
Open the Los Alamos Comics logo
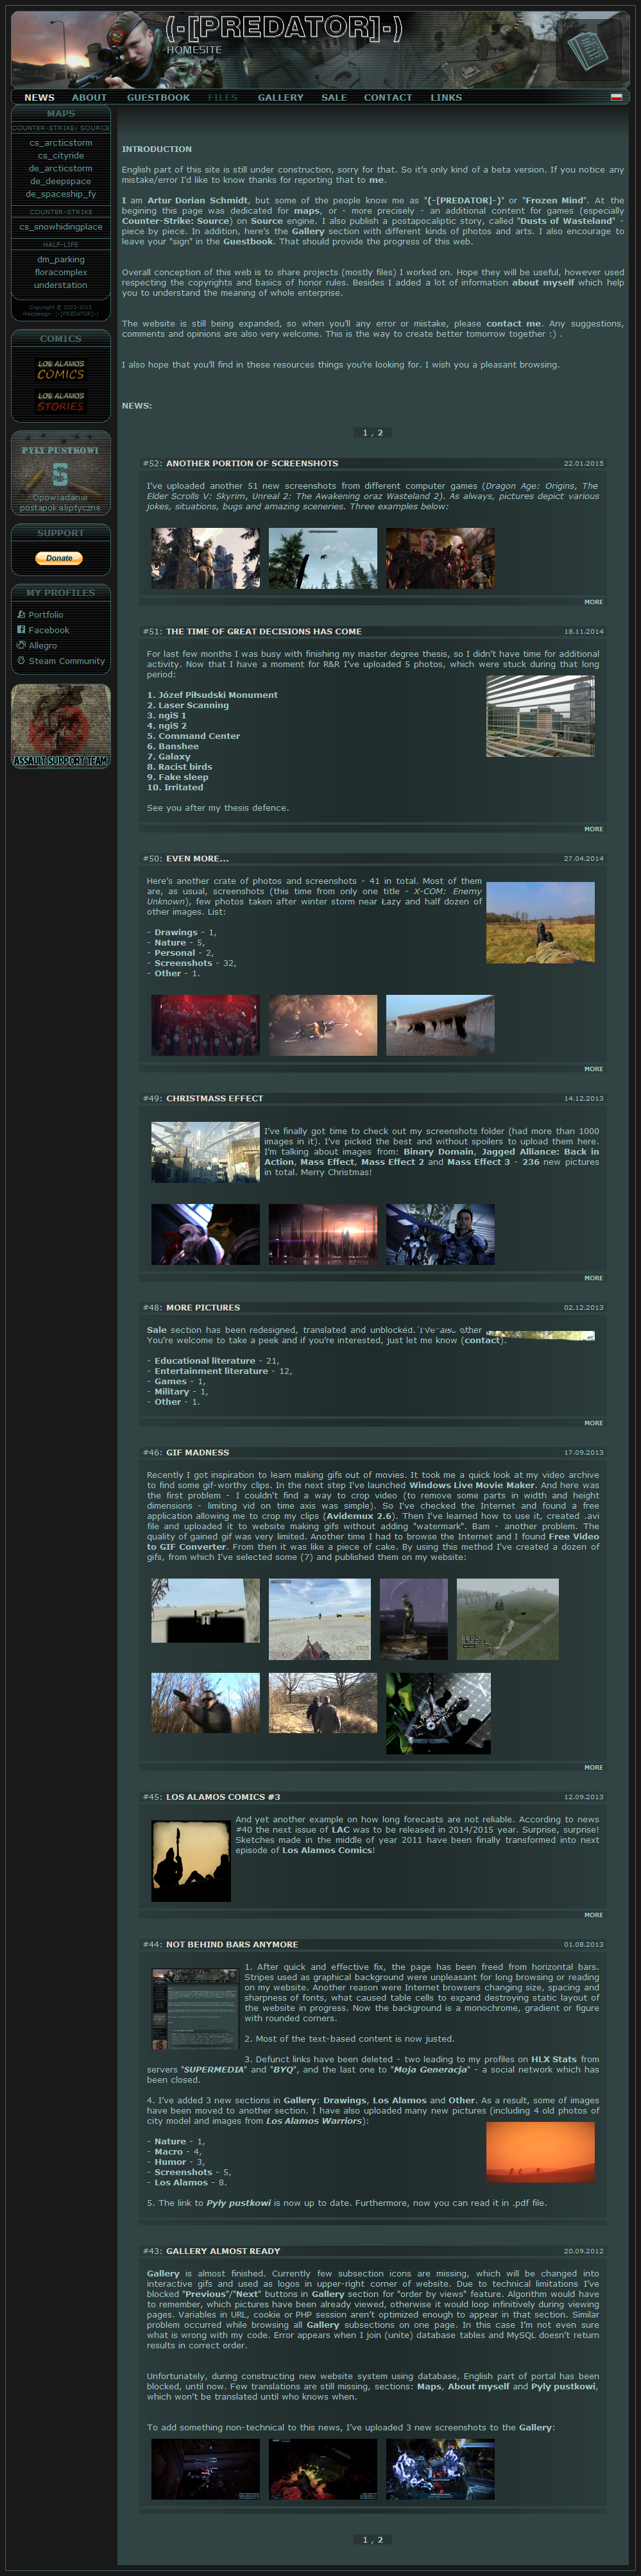pos(61,370)
